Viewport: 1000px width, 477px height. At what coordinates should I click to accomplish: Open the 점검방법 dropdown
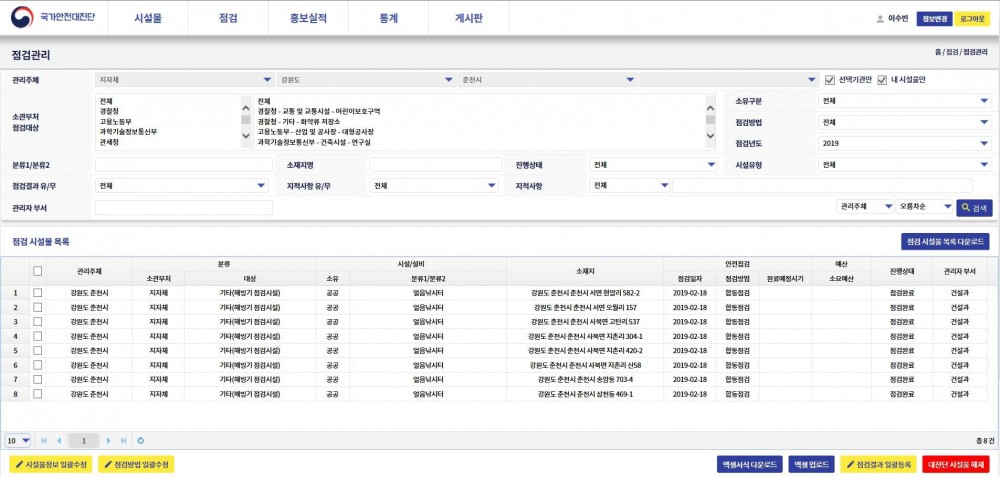pyautogui.click(x=904, y=122)
